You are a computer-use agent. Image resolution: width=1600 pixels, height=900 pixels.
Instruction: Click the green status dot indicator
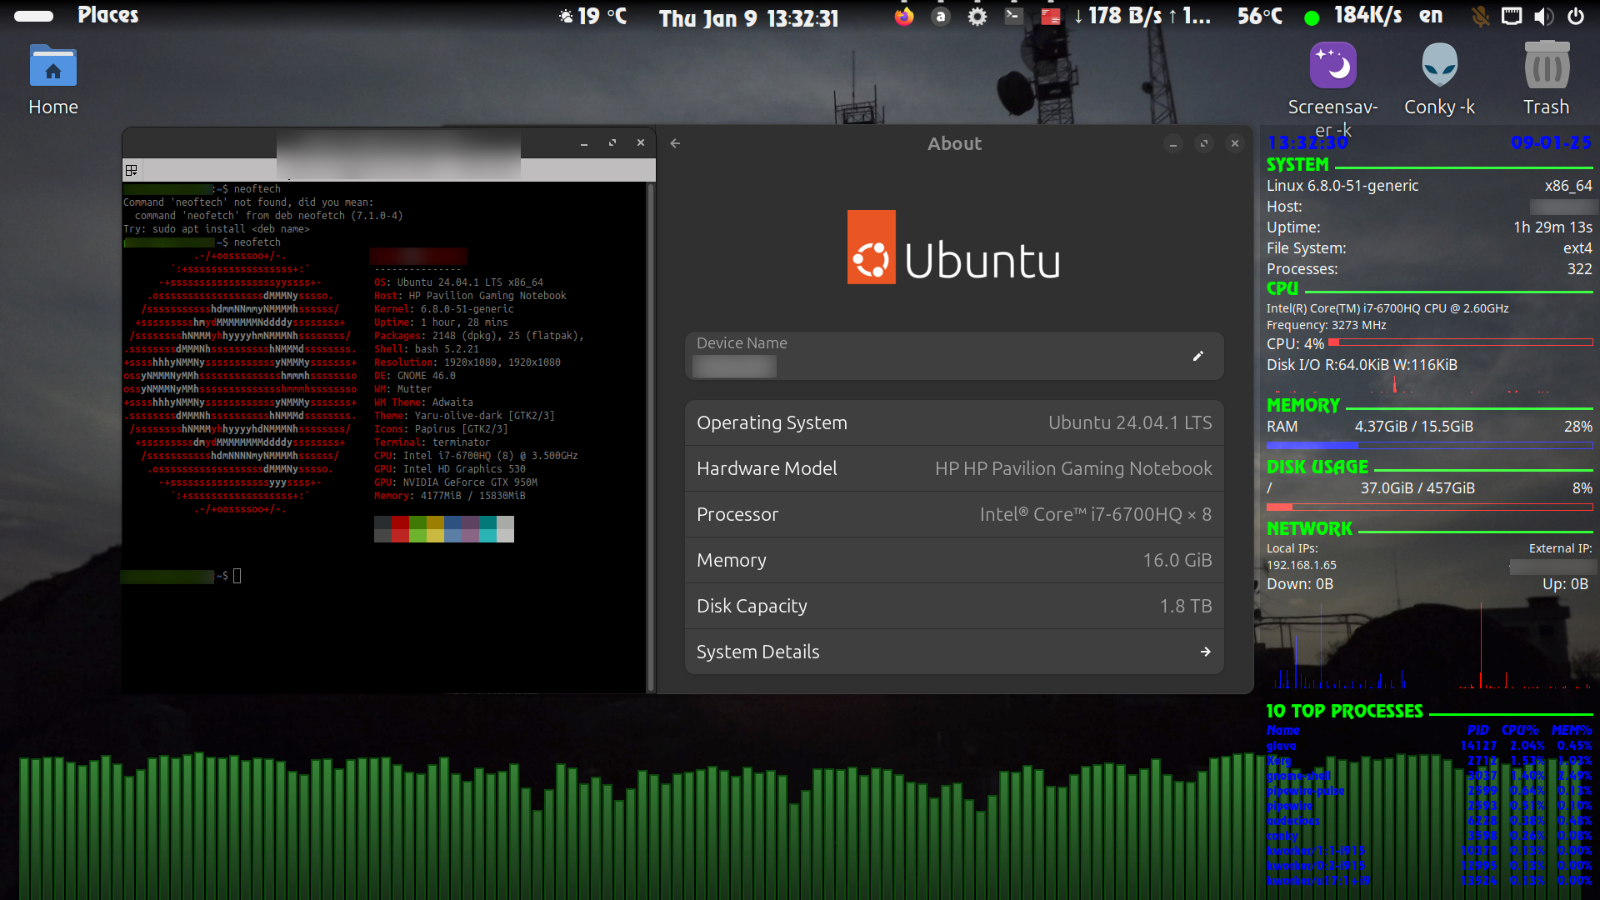1312,17
